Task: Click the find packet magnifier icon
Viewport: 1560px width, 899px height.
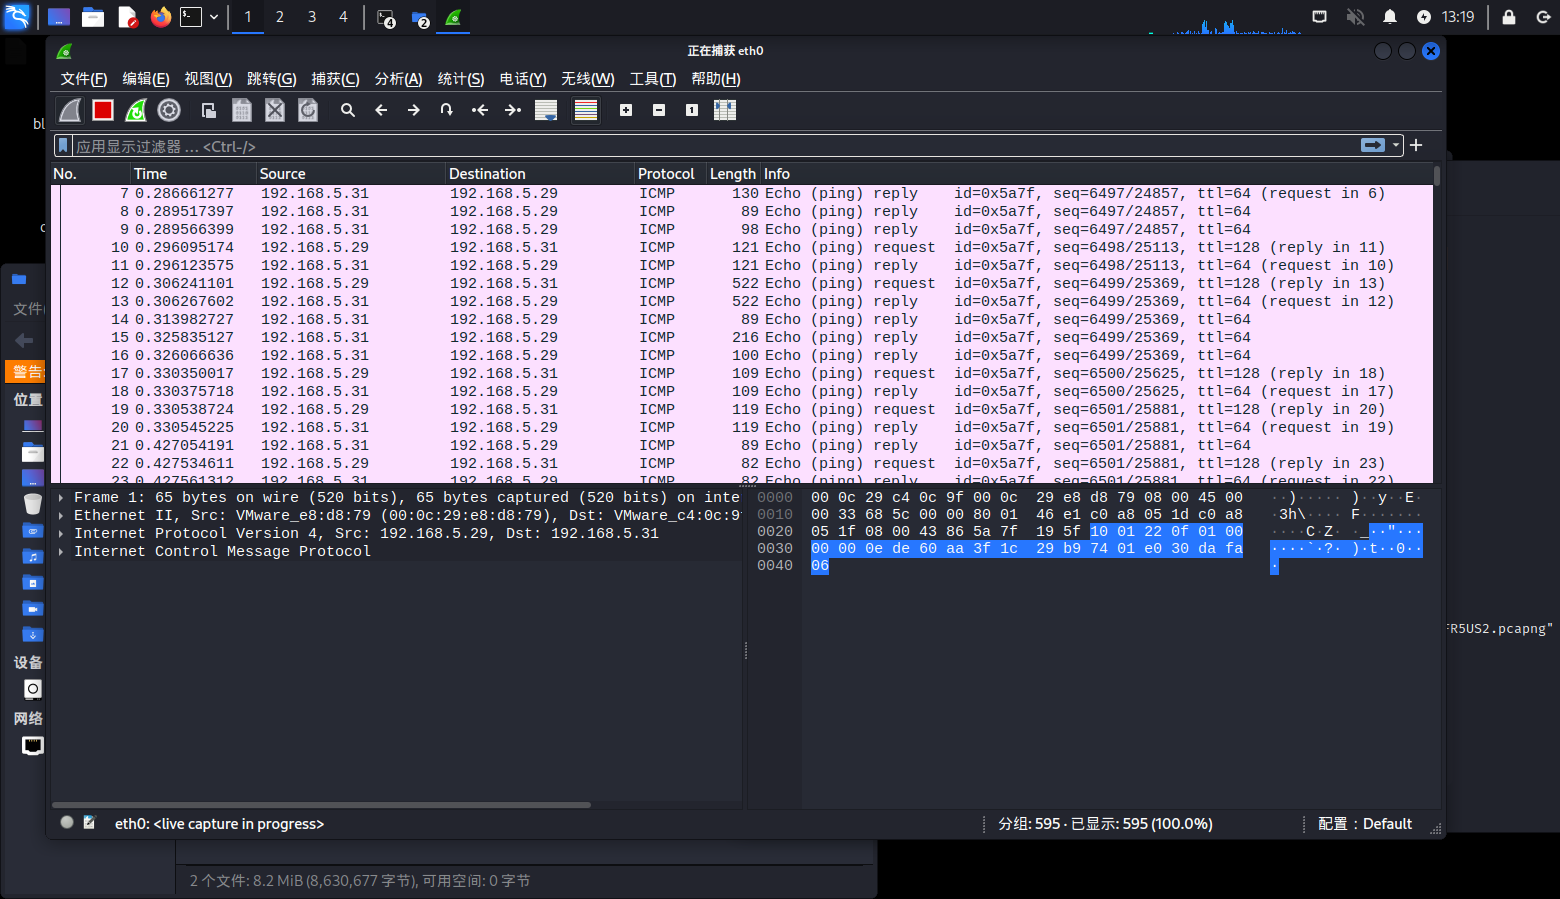Action: (x=348, y=110)
